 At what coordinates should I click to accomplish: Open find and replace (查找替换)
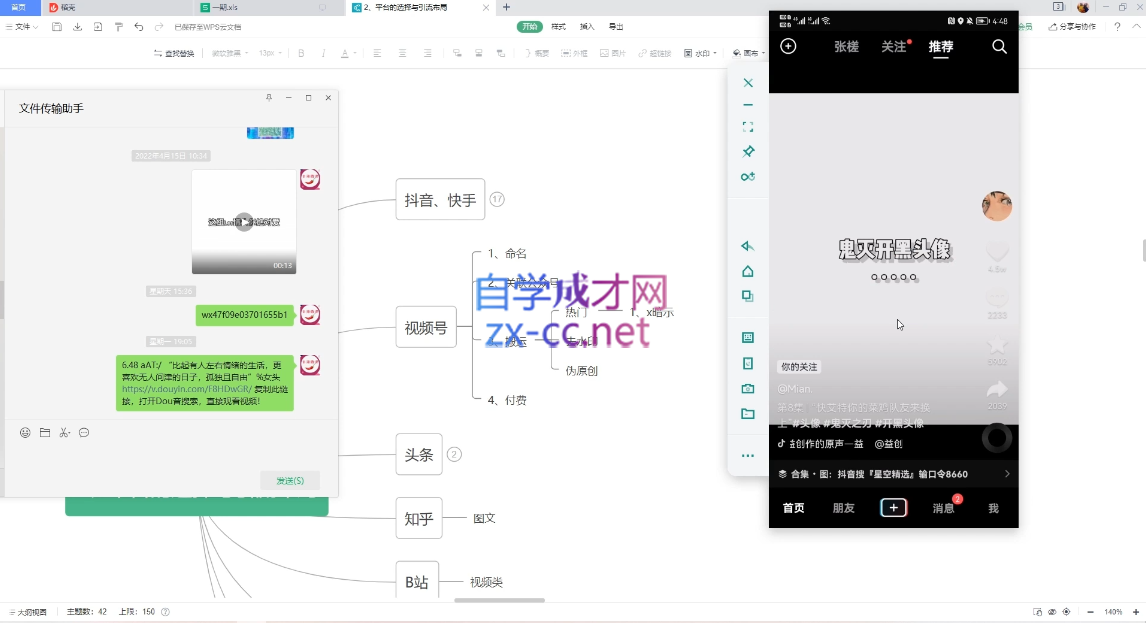[174, 53]
